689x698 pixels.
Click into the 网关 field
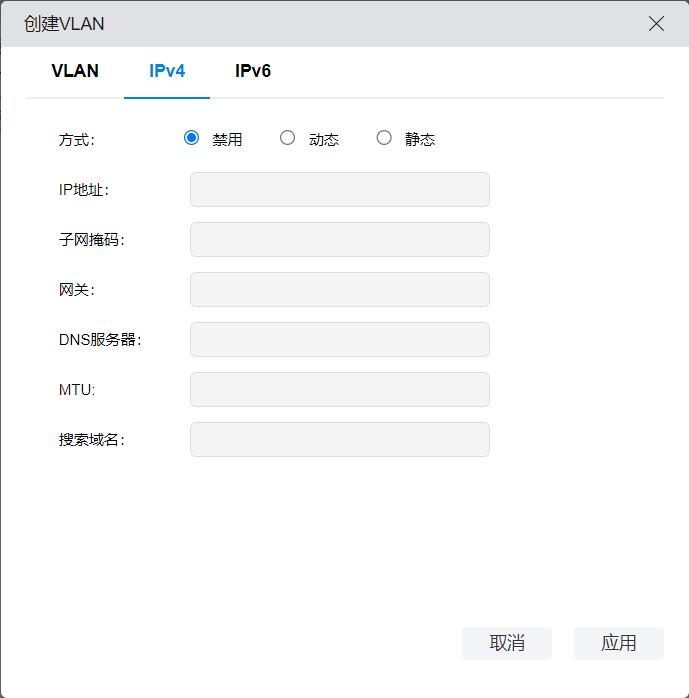pos(339,289)
